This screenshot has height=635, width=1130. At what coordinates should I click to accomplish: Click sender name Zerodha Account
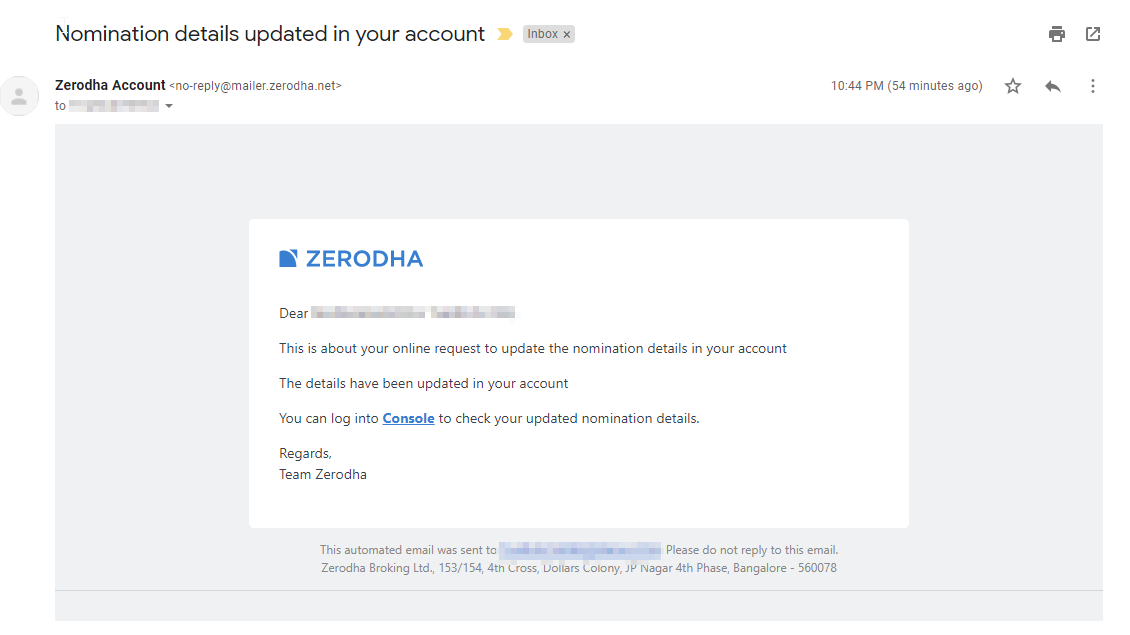pos(110,85)
